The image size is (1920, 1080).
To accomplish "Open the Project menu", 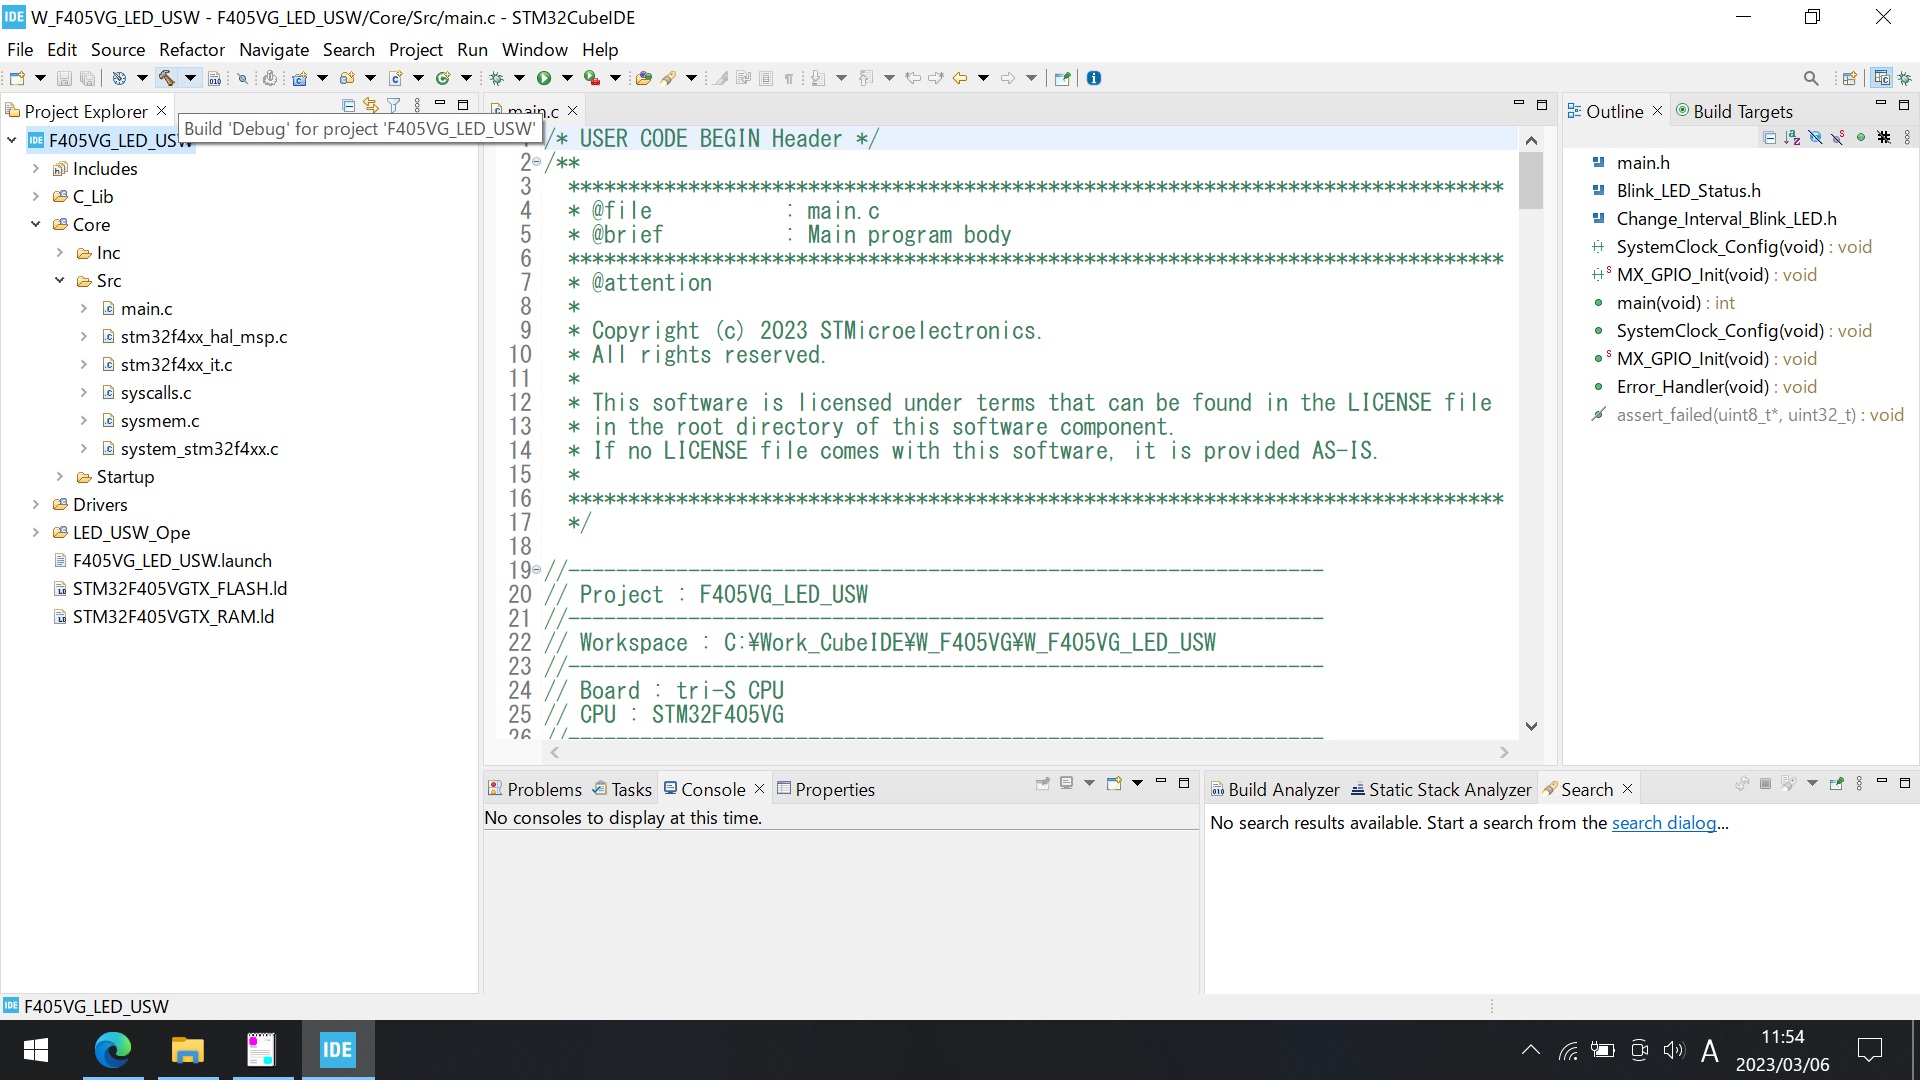I will [x=416, y=50].
